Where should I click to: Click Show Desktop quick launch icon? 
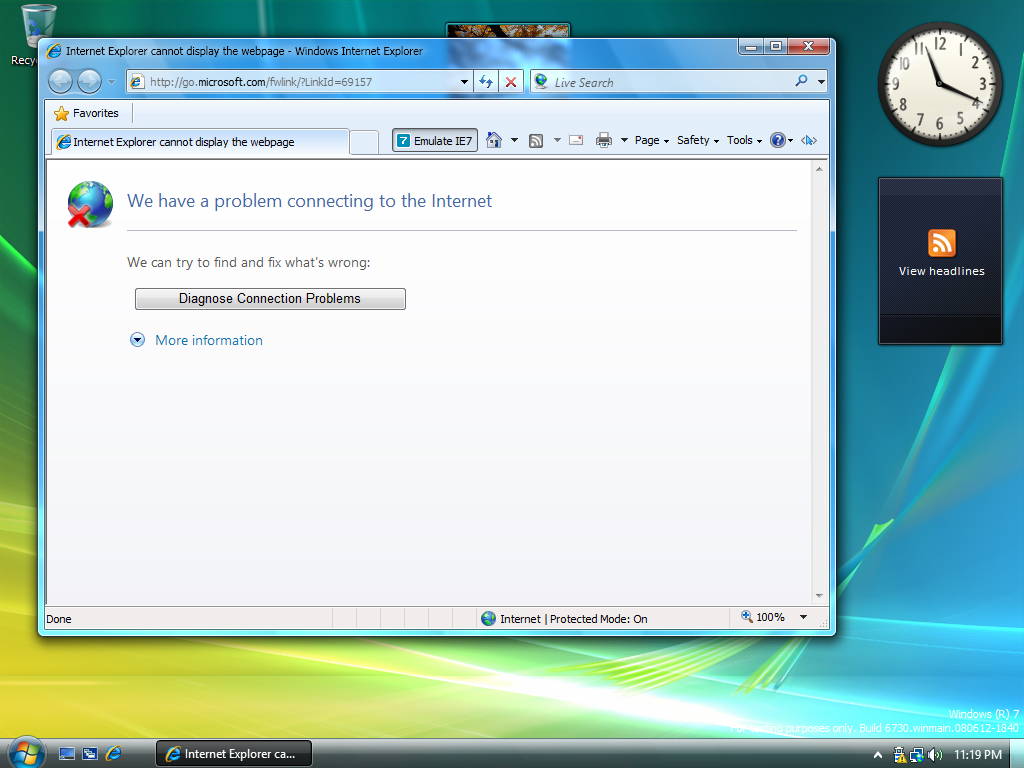coord(67,754)
